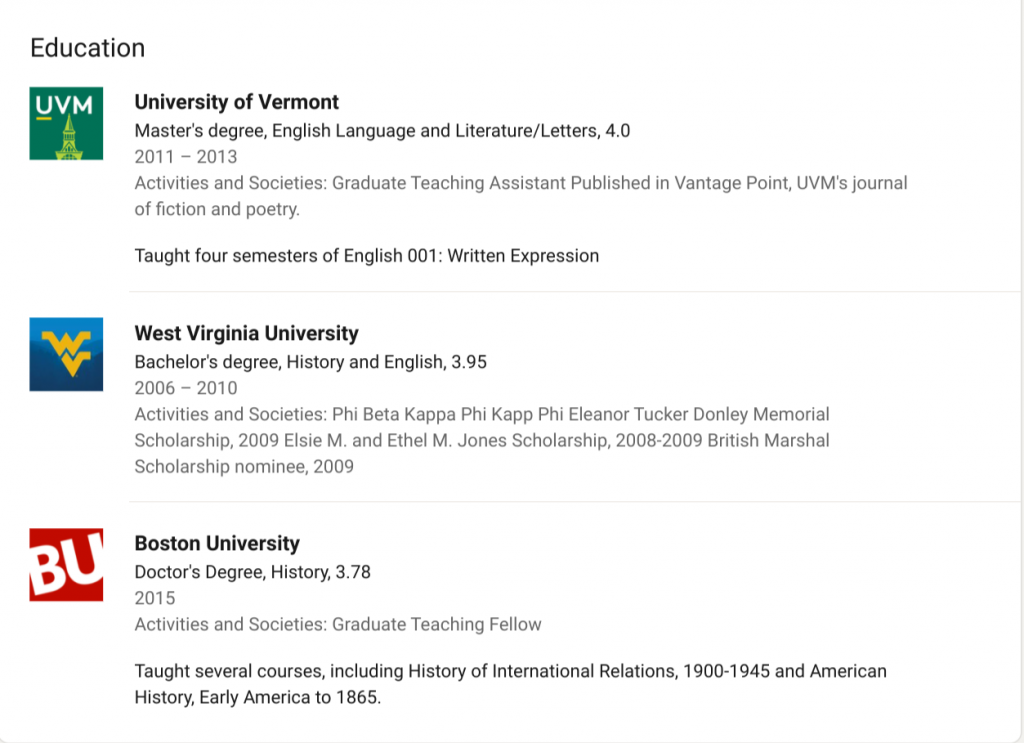Open the West Virginia University school link
The height and width of the screenshot is (743, 1024).
coord(246,333)
